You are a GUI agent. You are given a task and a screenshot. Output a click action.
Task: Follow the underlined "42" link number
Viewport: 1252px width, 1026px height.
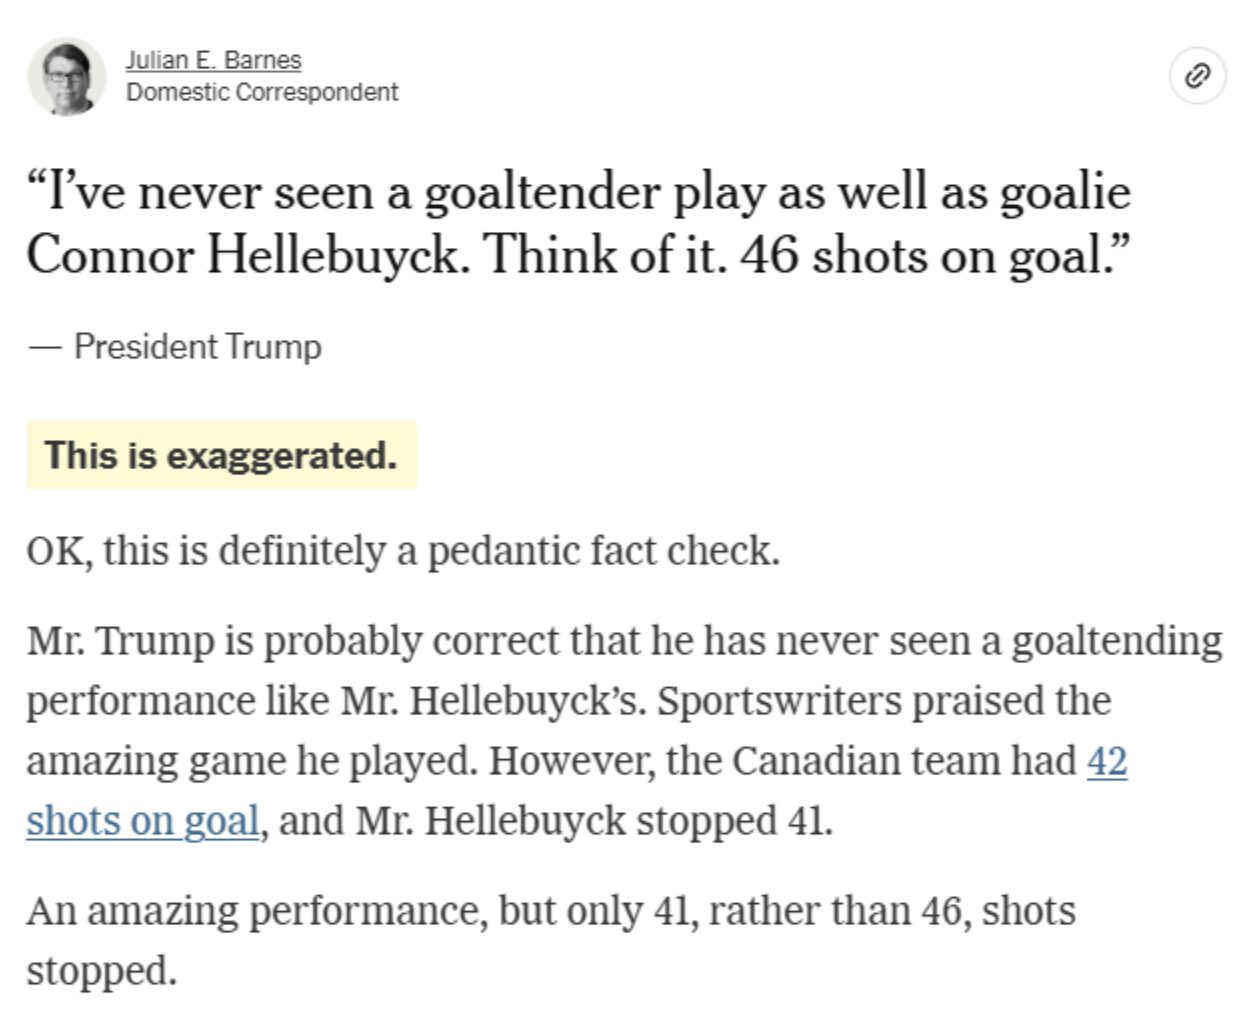pos(1106,761)
